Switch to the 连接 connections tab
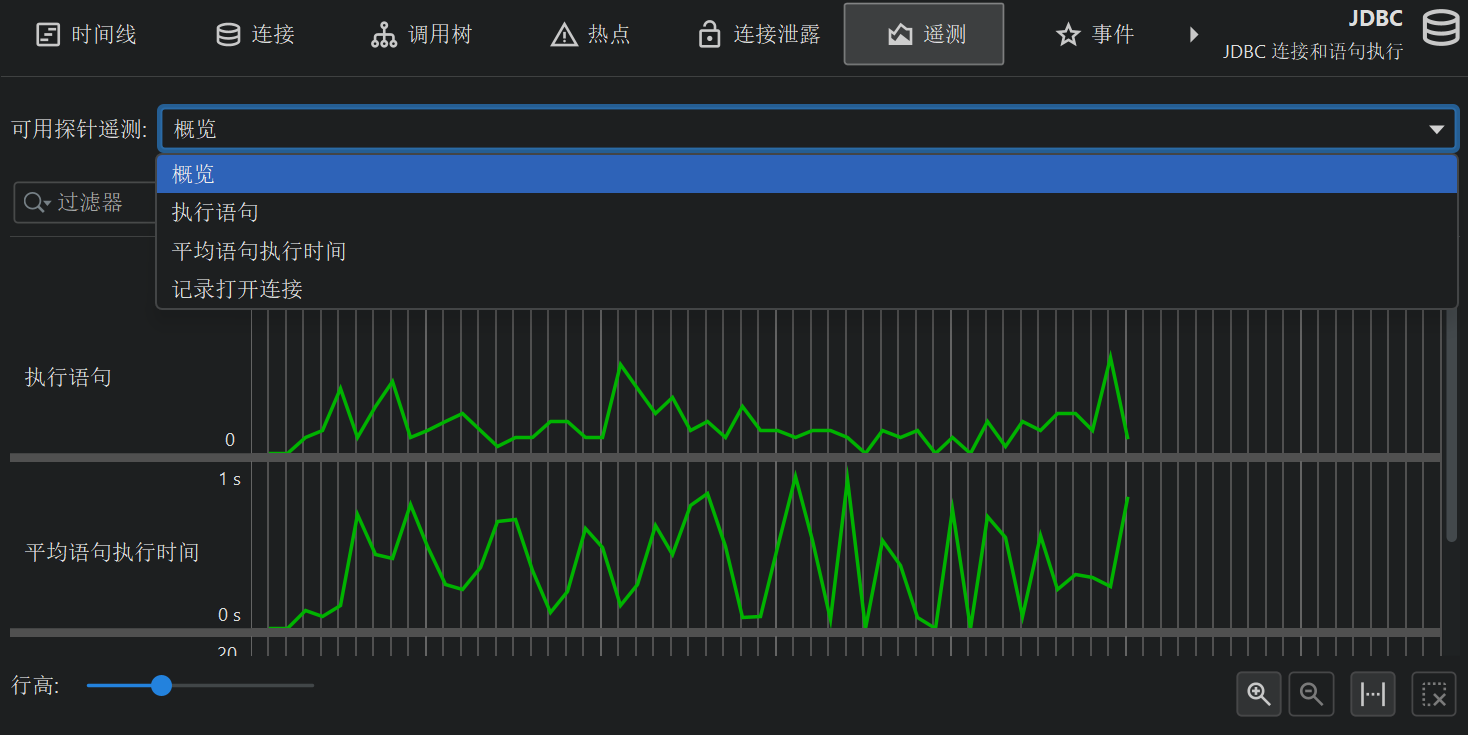Viewport: 1468px width, 735px height. point(256,35)
